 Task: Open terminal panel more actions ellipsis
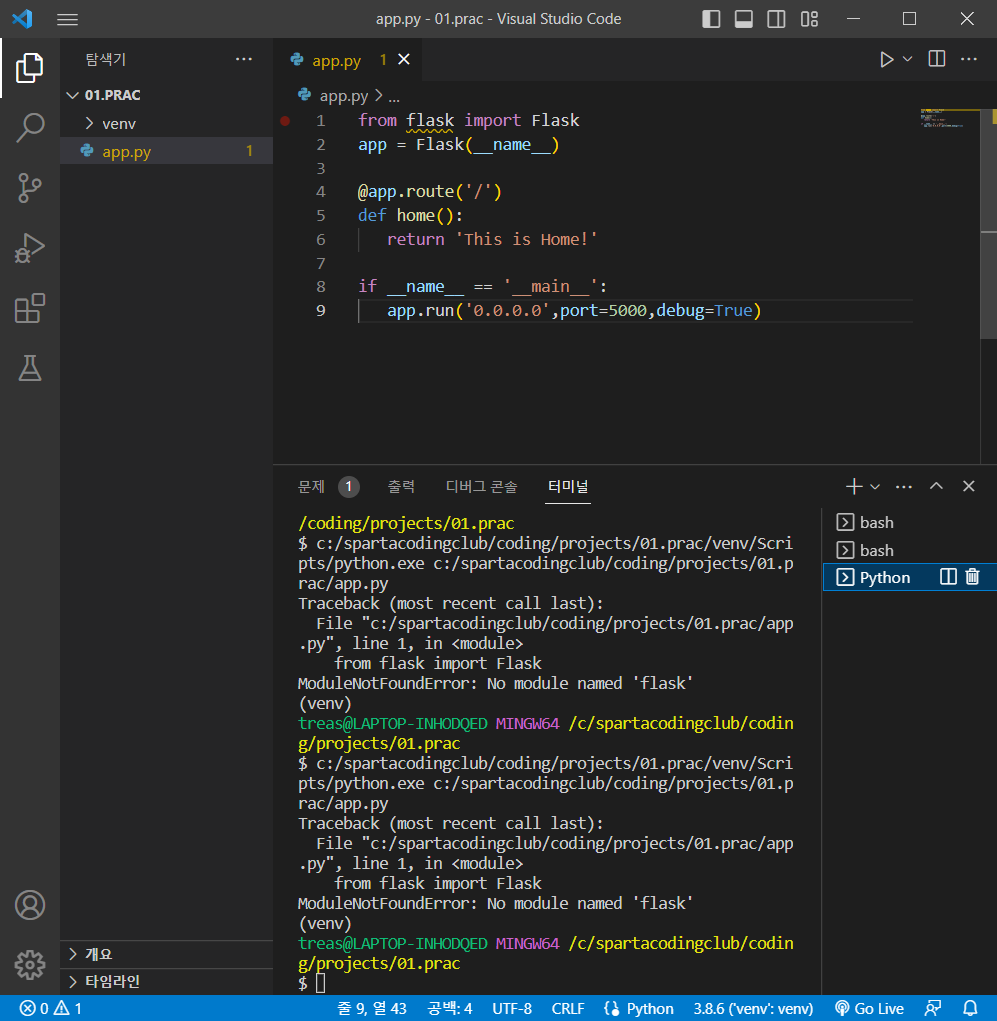(904, 486)
